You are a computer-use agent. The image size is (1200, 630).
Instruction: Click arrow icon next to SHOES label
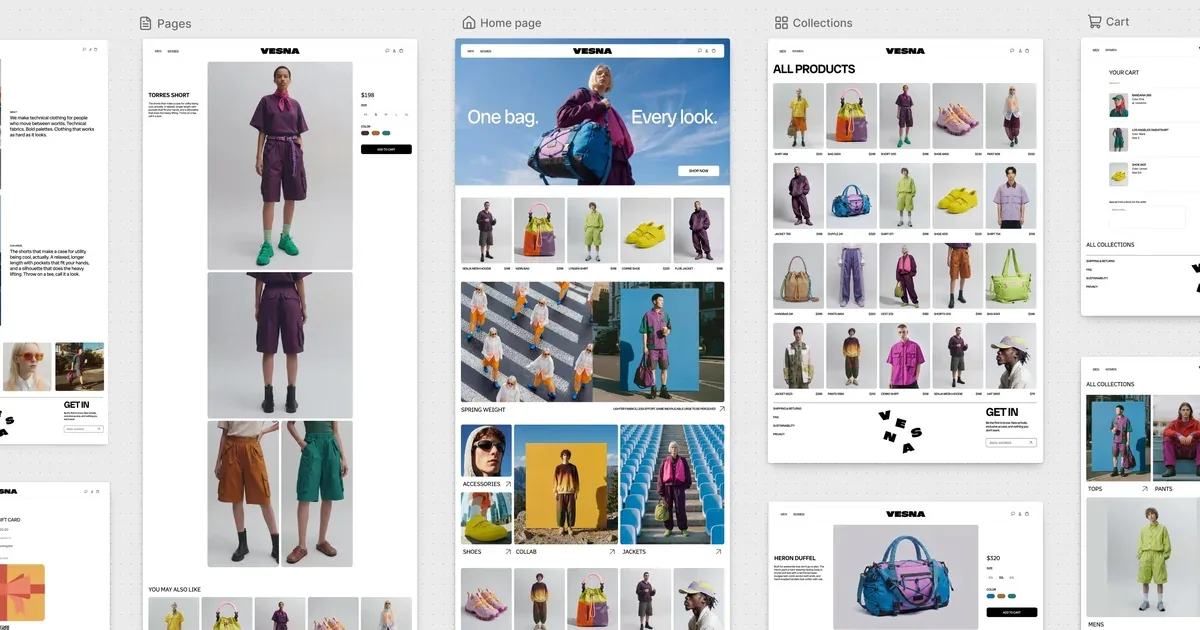point(508,551)
